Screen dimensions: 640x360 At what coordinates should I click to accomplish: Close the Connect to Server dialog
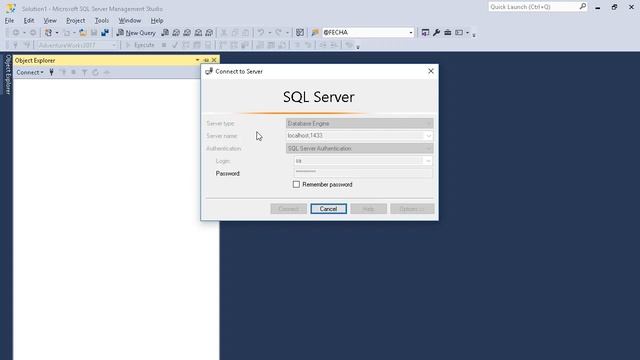(431, 71)
